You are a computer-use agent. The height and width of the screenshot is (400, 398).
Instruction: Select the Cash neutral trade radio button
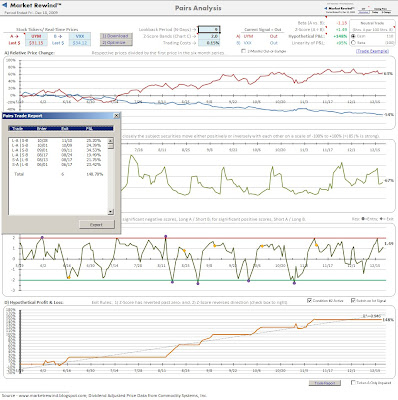[353, 36]
